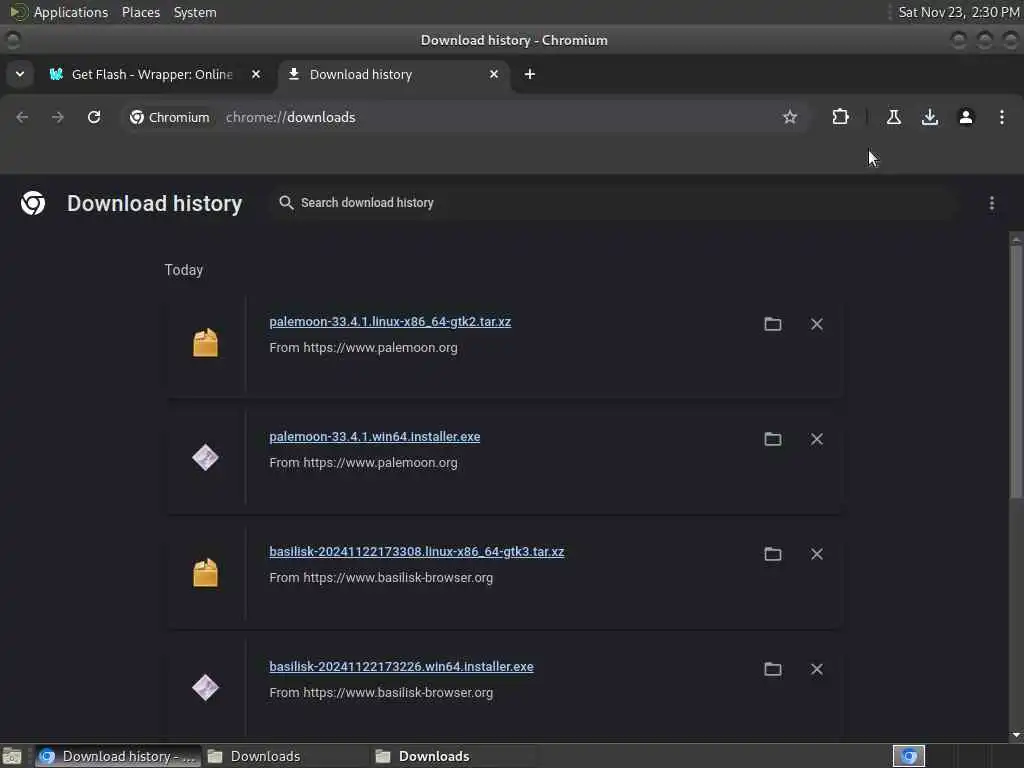The height and width of the screenshot is (768, 1024).
Task: Open palemoon-33.4.1.linux-x86_64-gtk2.tar.xz link
Action: click(390, 321)
